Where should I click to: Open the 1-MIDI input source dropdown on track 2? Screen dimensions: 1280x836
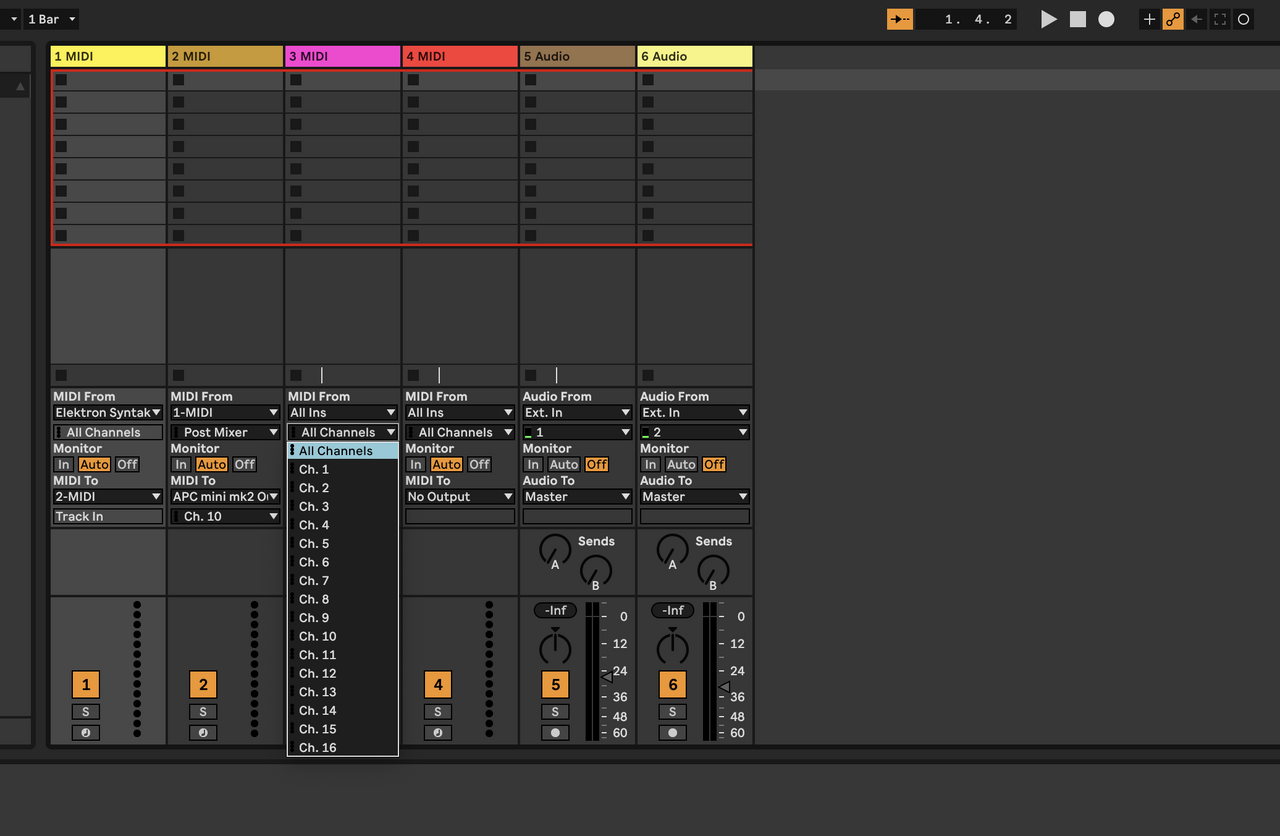(x=225, y=412)
